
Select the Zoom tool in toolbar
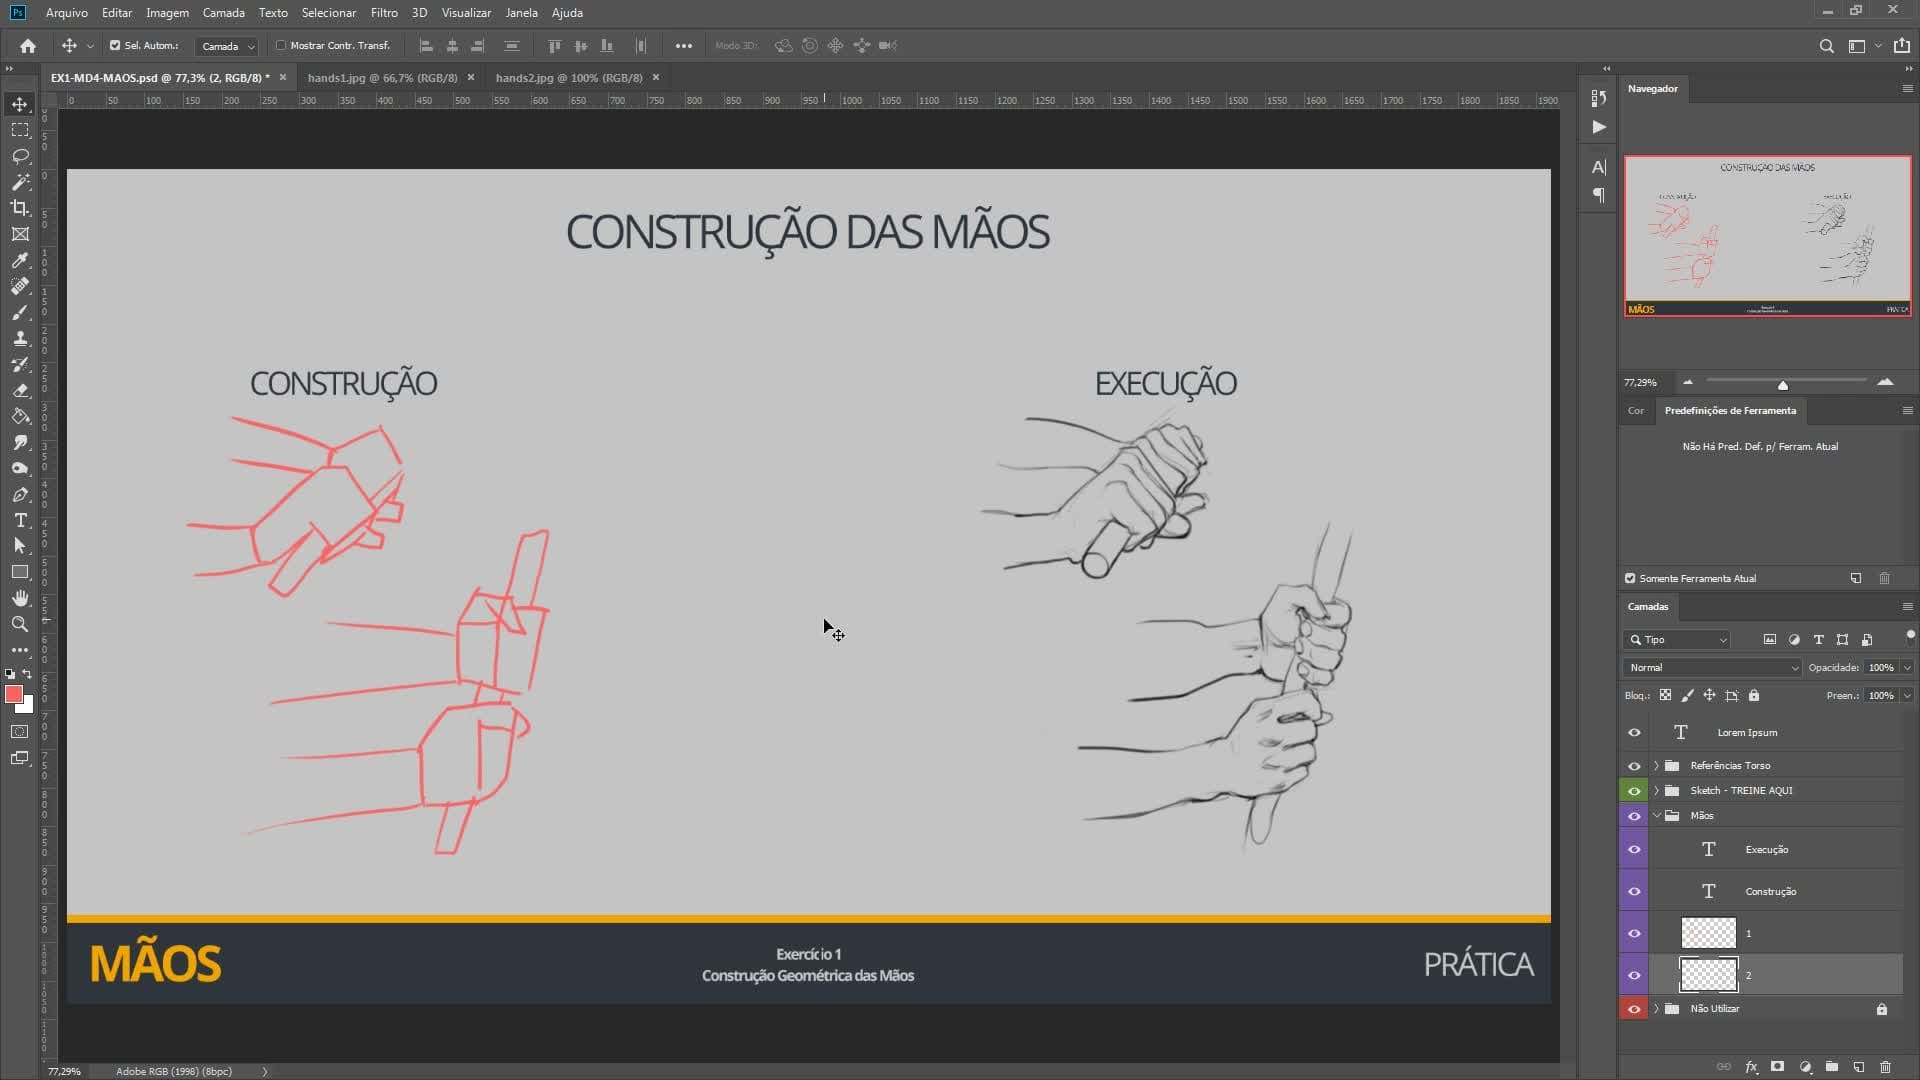tap(20, 624)
